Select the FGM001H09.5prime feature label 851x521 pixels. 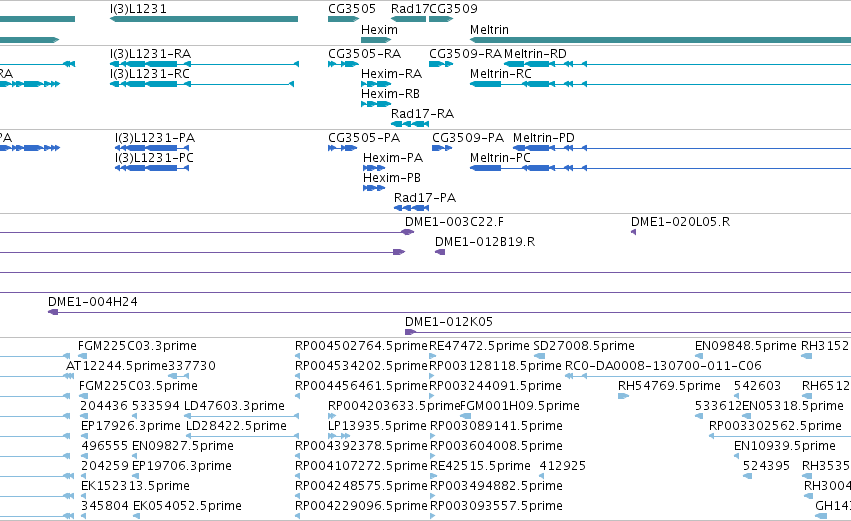(x=520, y=406)
